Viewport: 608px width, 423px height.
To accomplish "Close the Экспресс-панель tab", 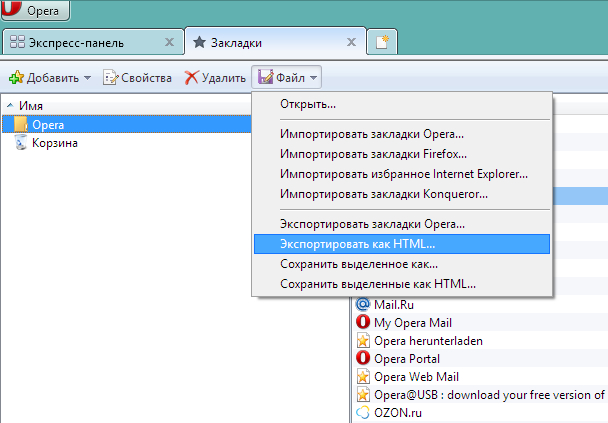I will pyautogui.click(x=169, y=42).
